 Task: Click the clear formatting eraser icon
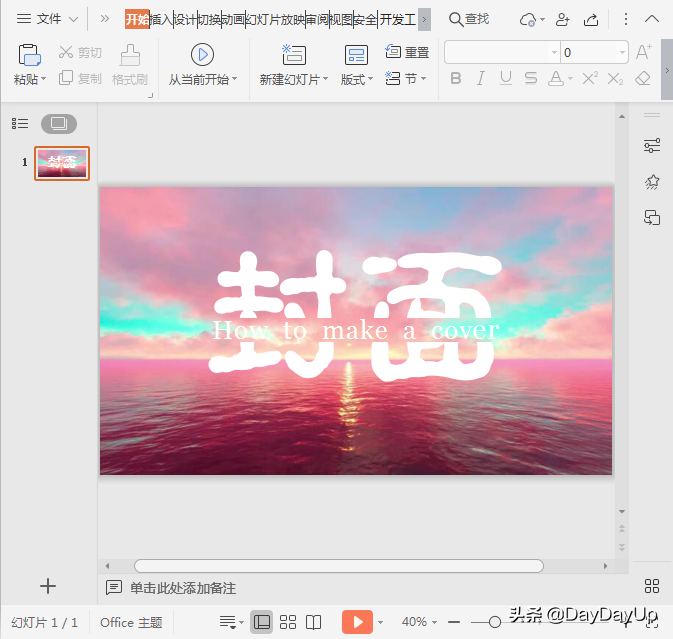643,78
